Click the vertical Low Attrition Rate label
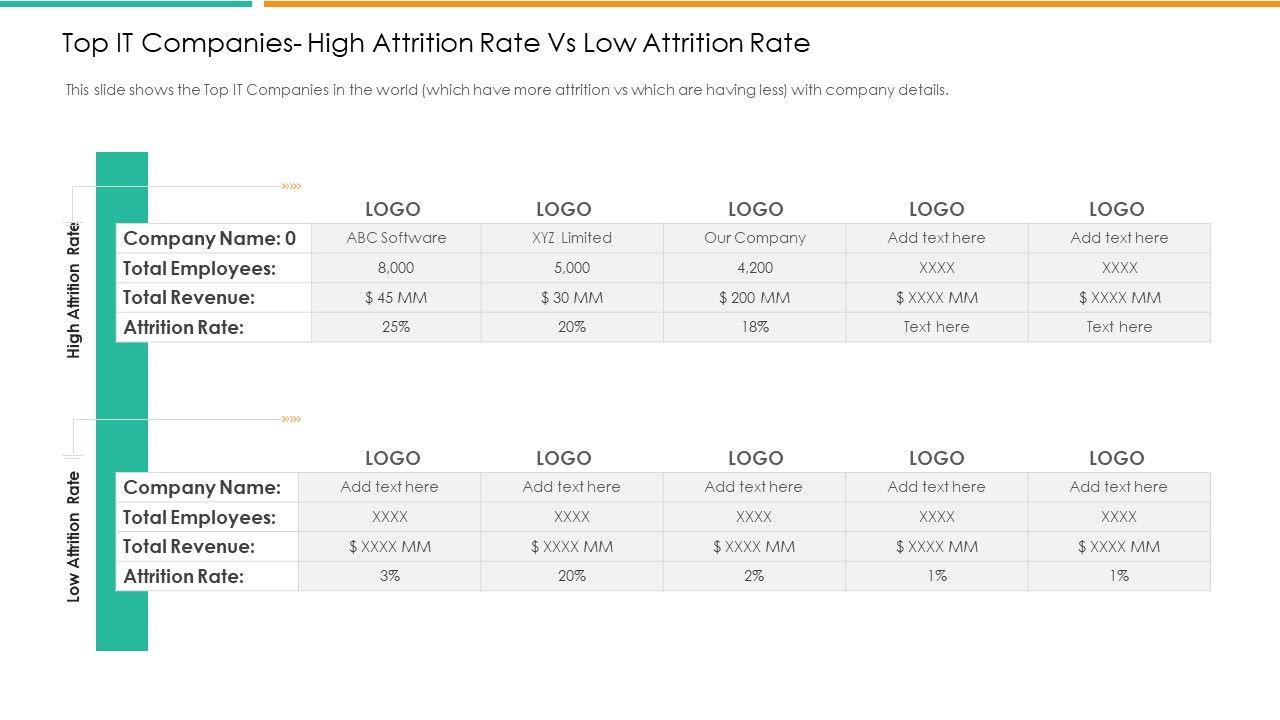 74,537
